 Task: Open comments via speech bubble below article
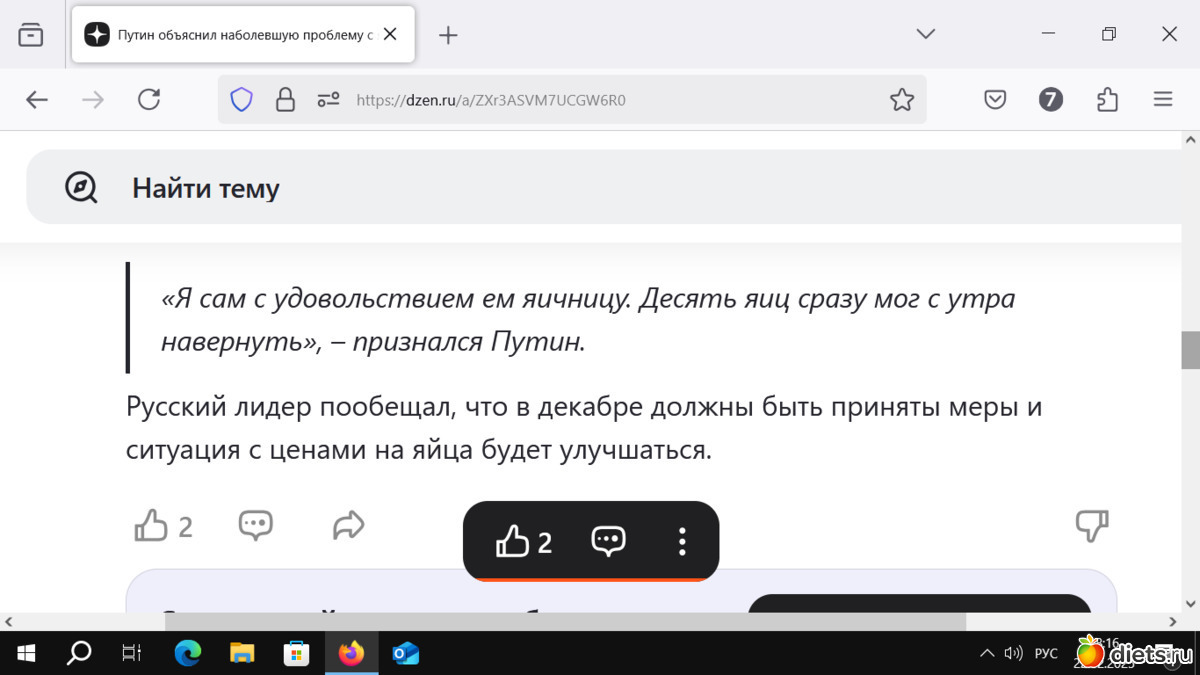(x=255, y=525)
